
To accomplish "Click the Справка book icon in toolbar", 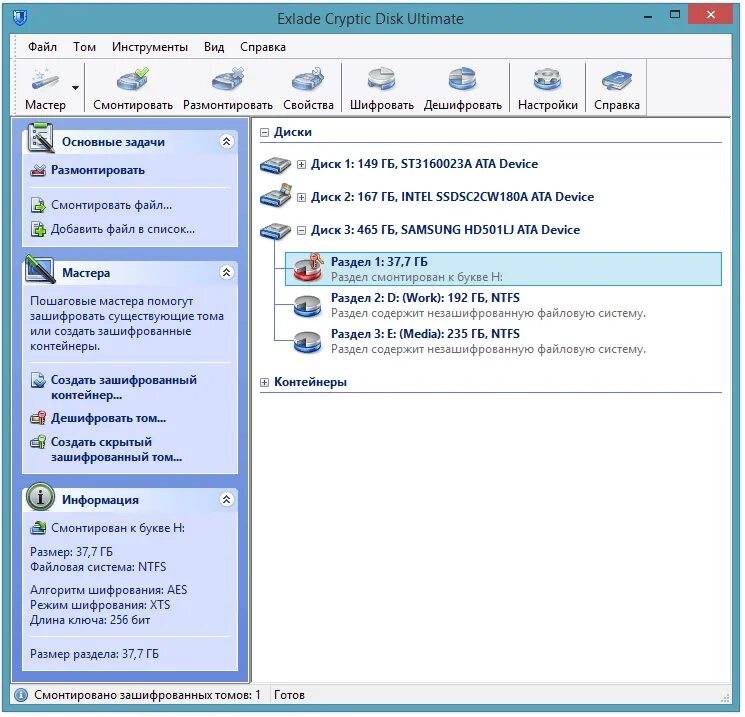I will 616,80.
